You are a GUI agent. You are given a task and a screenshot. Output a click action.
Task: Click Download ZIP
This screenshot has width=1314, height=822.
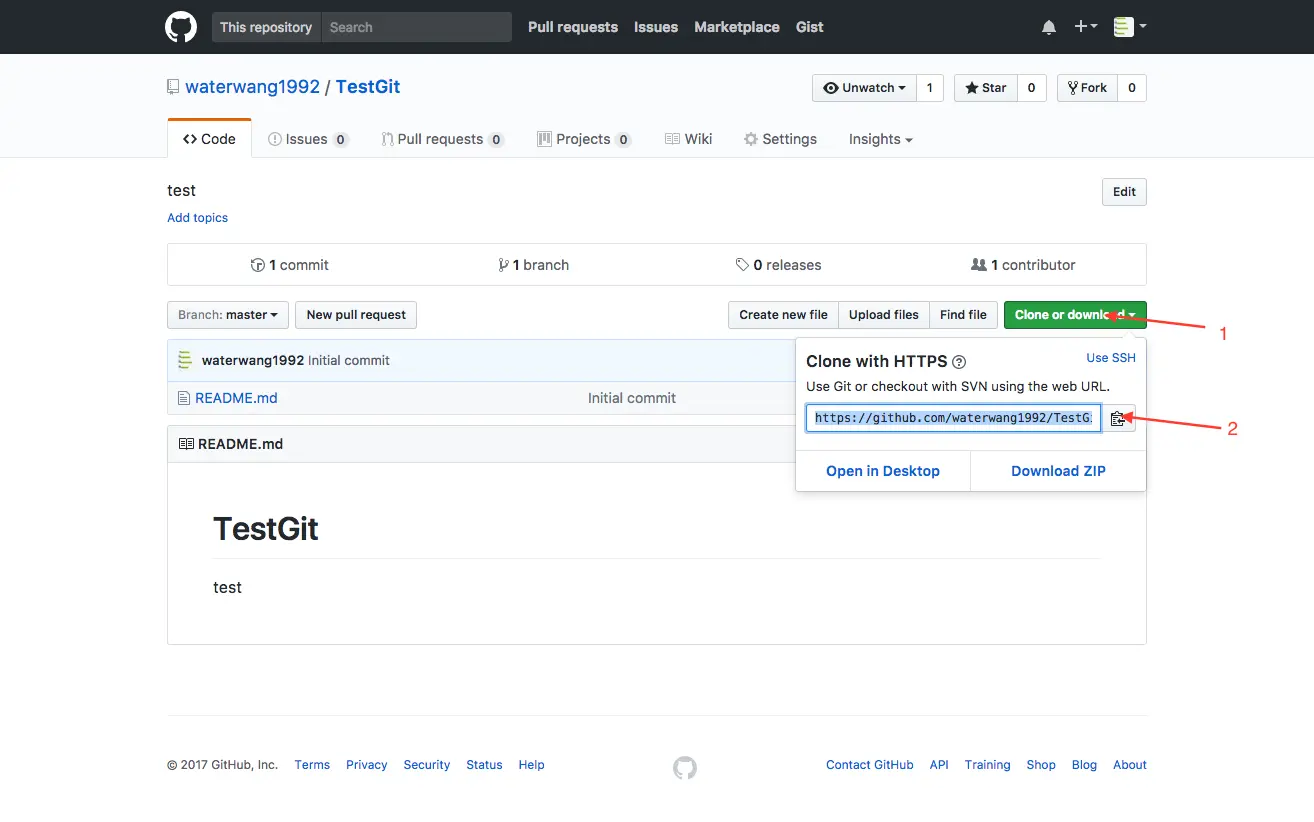point(1058,471)
